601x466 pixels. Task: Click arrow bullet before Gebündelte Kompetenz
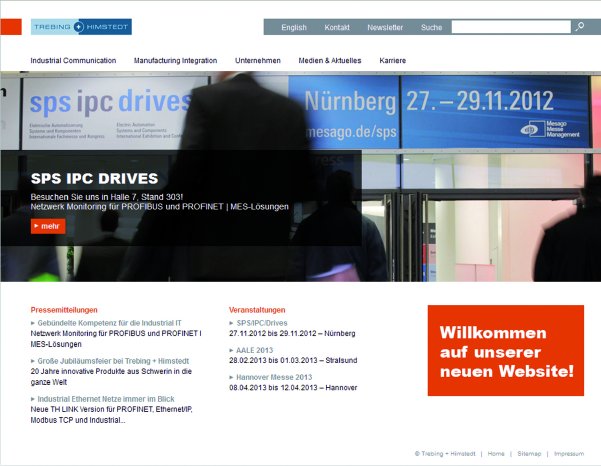pos(33,323)
